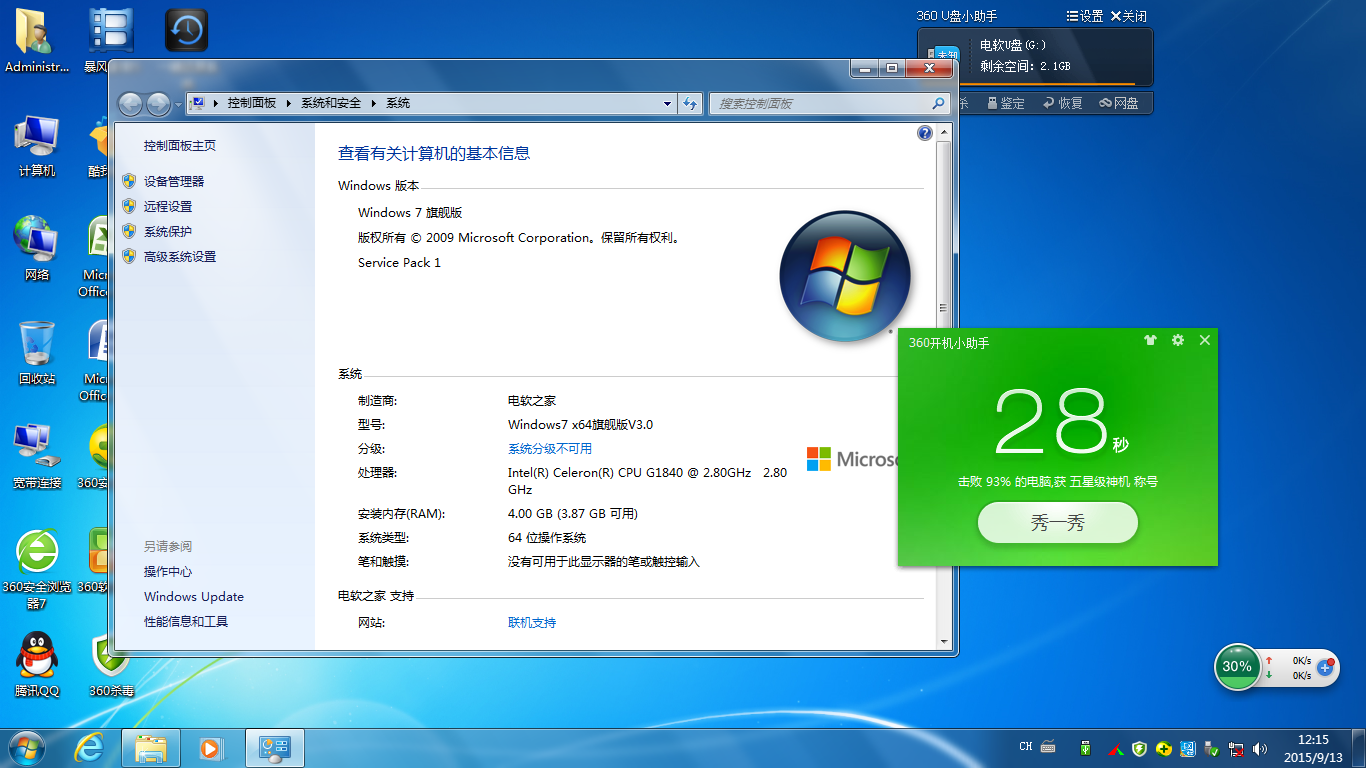Image resolution: width=1366 pixels, height=768 pixels.
Task: Select the clock-arrow backup desktop icon
Action: [186, 30]
